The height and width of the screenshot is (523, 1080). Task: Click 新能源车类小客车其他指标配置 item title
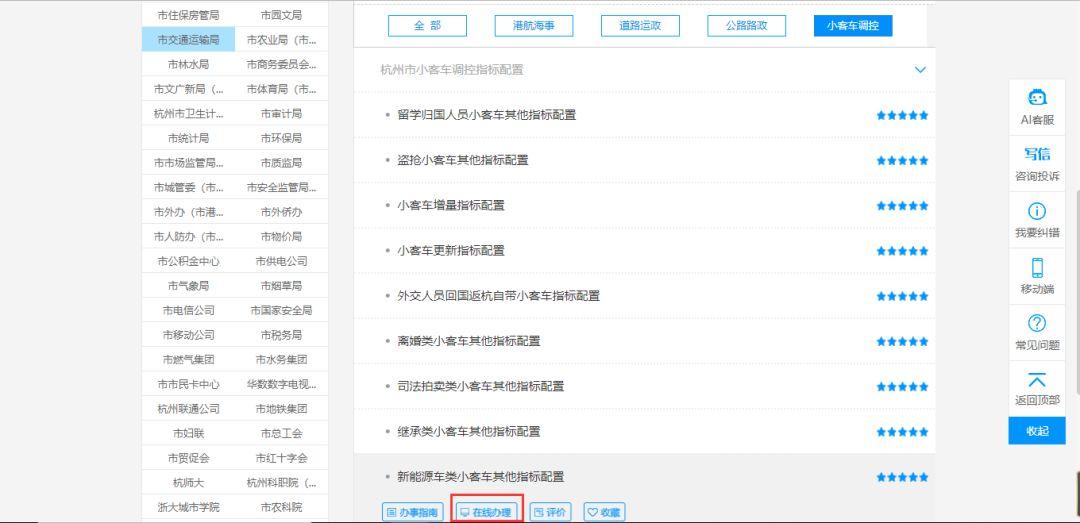[x=481, y=477]
